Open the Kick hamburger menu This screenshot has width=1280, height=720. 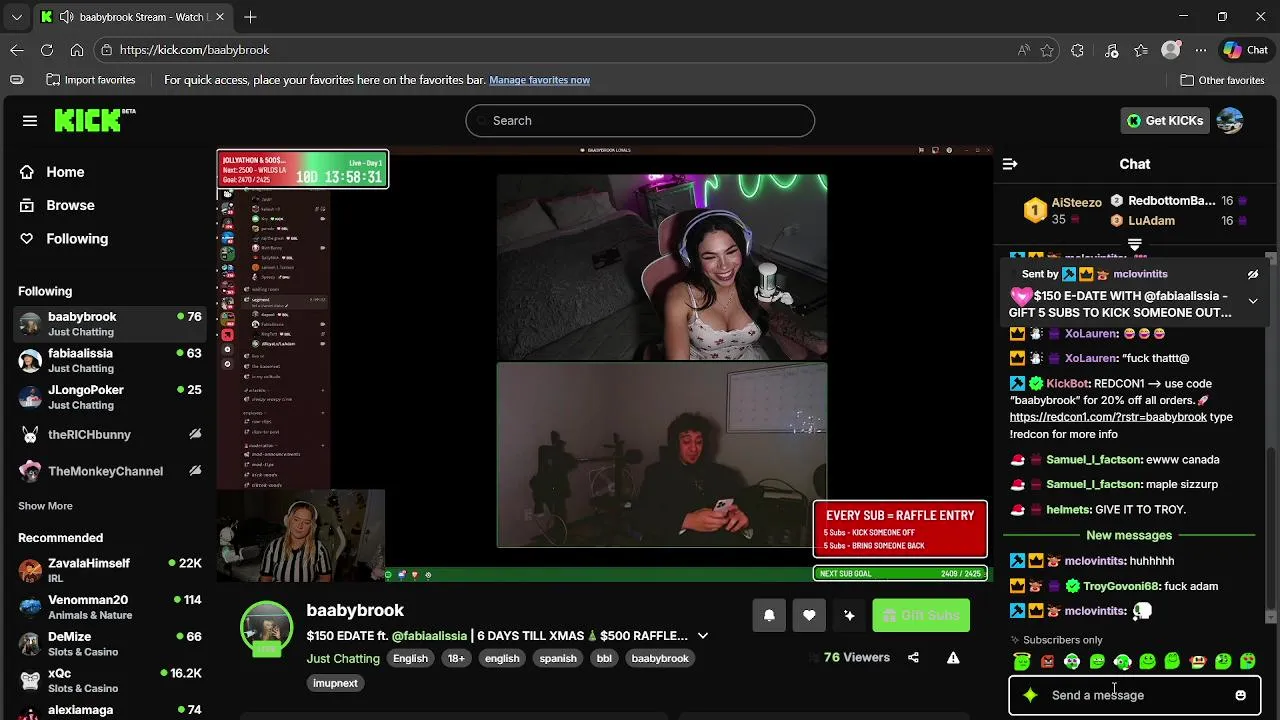pos(30,120)
